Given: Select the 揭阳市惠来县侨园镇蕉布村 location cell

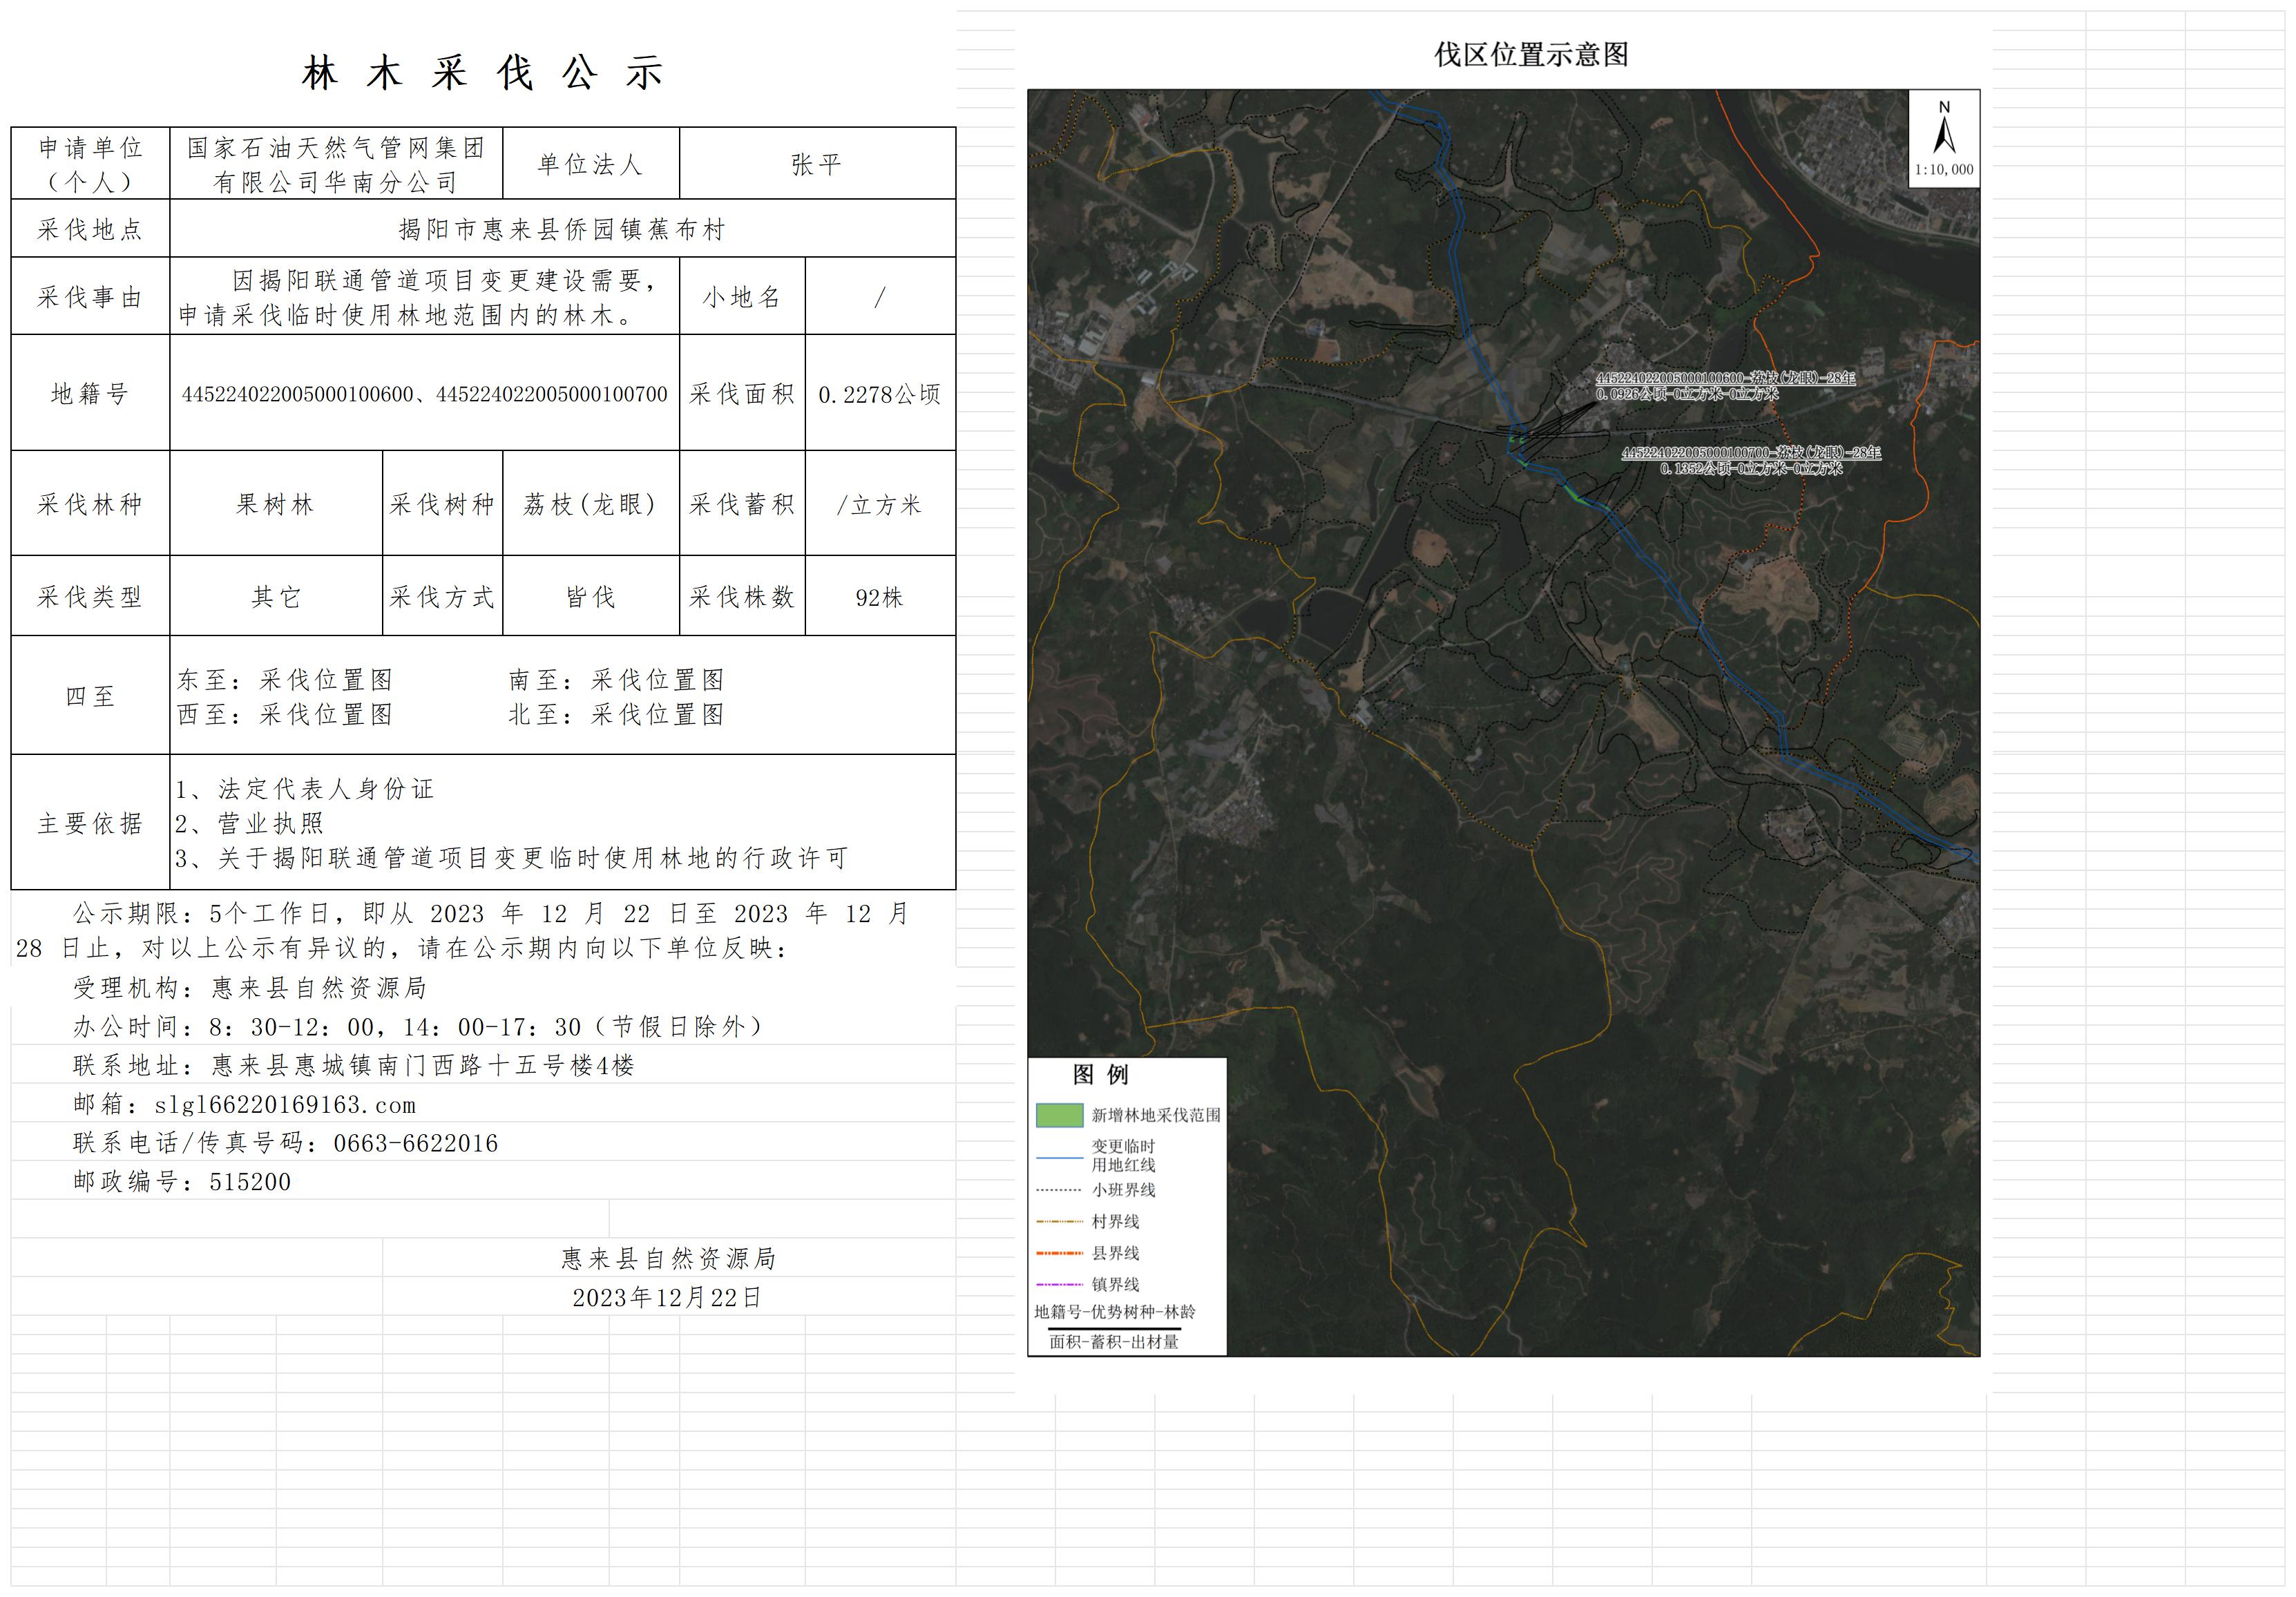Looking at the screenshot, I should click(x=562, y=229).
